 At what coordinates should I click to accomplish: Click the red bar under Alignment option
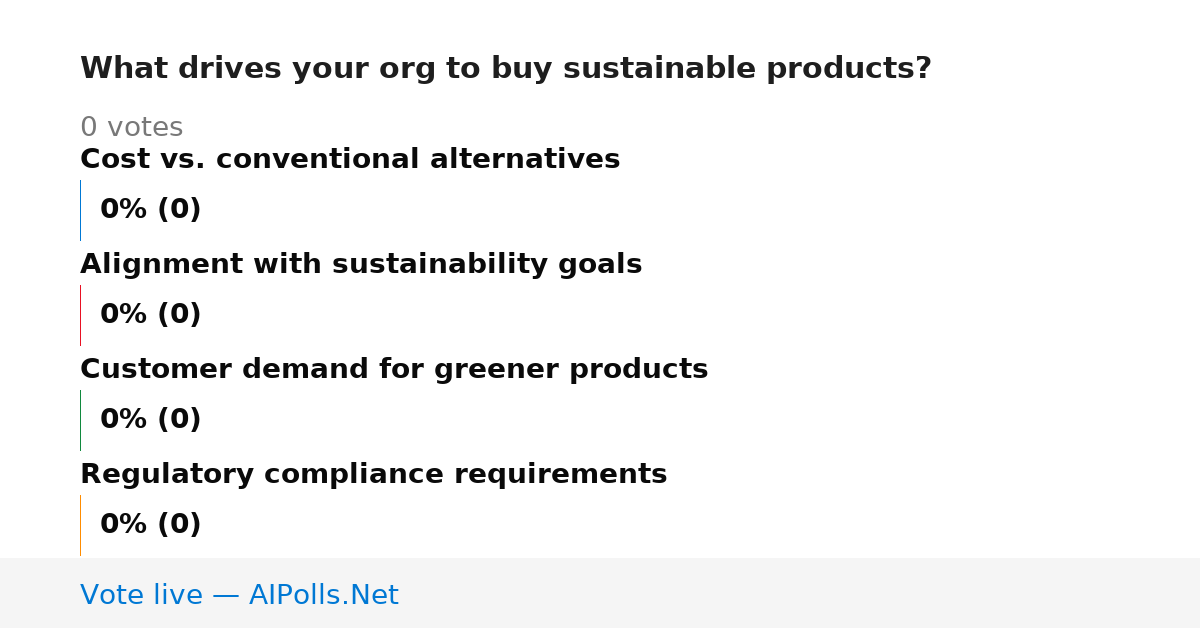[81, 315]
